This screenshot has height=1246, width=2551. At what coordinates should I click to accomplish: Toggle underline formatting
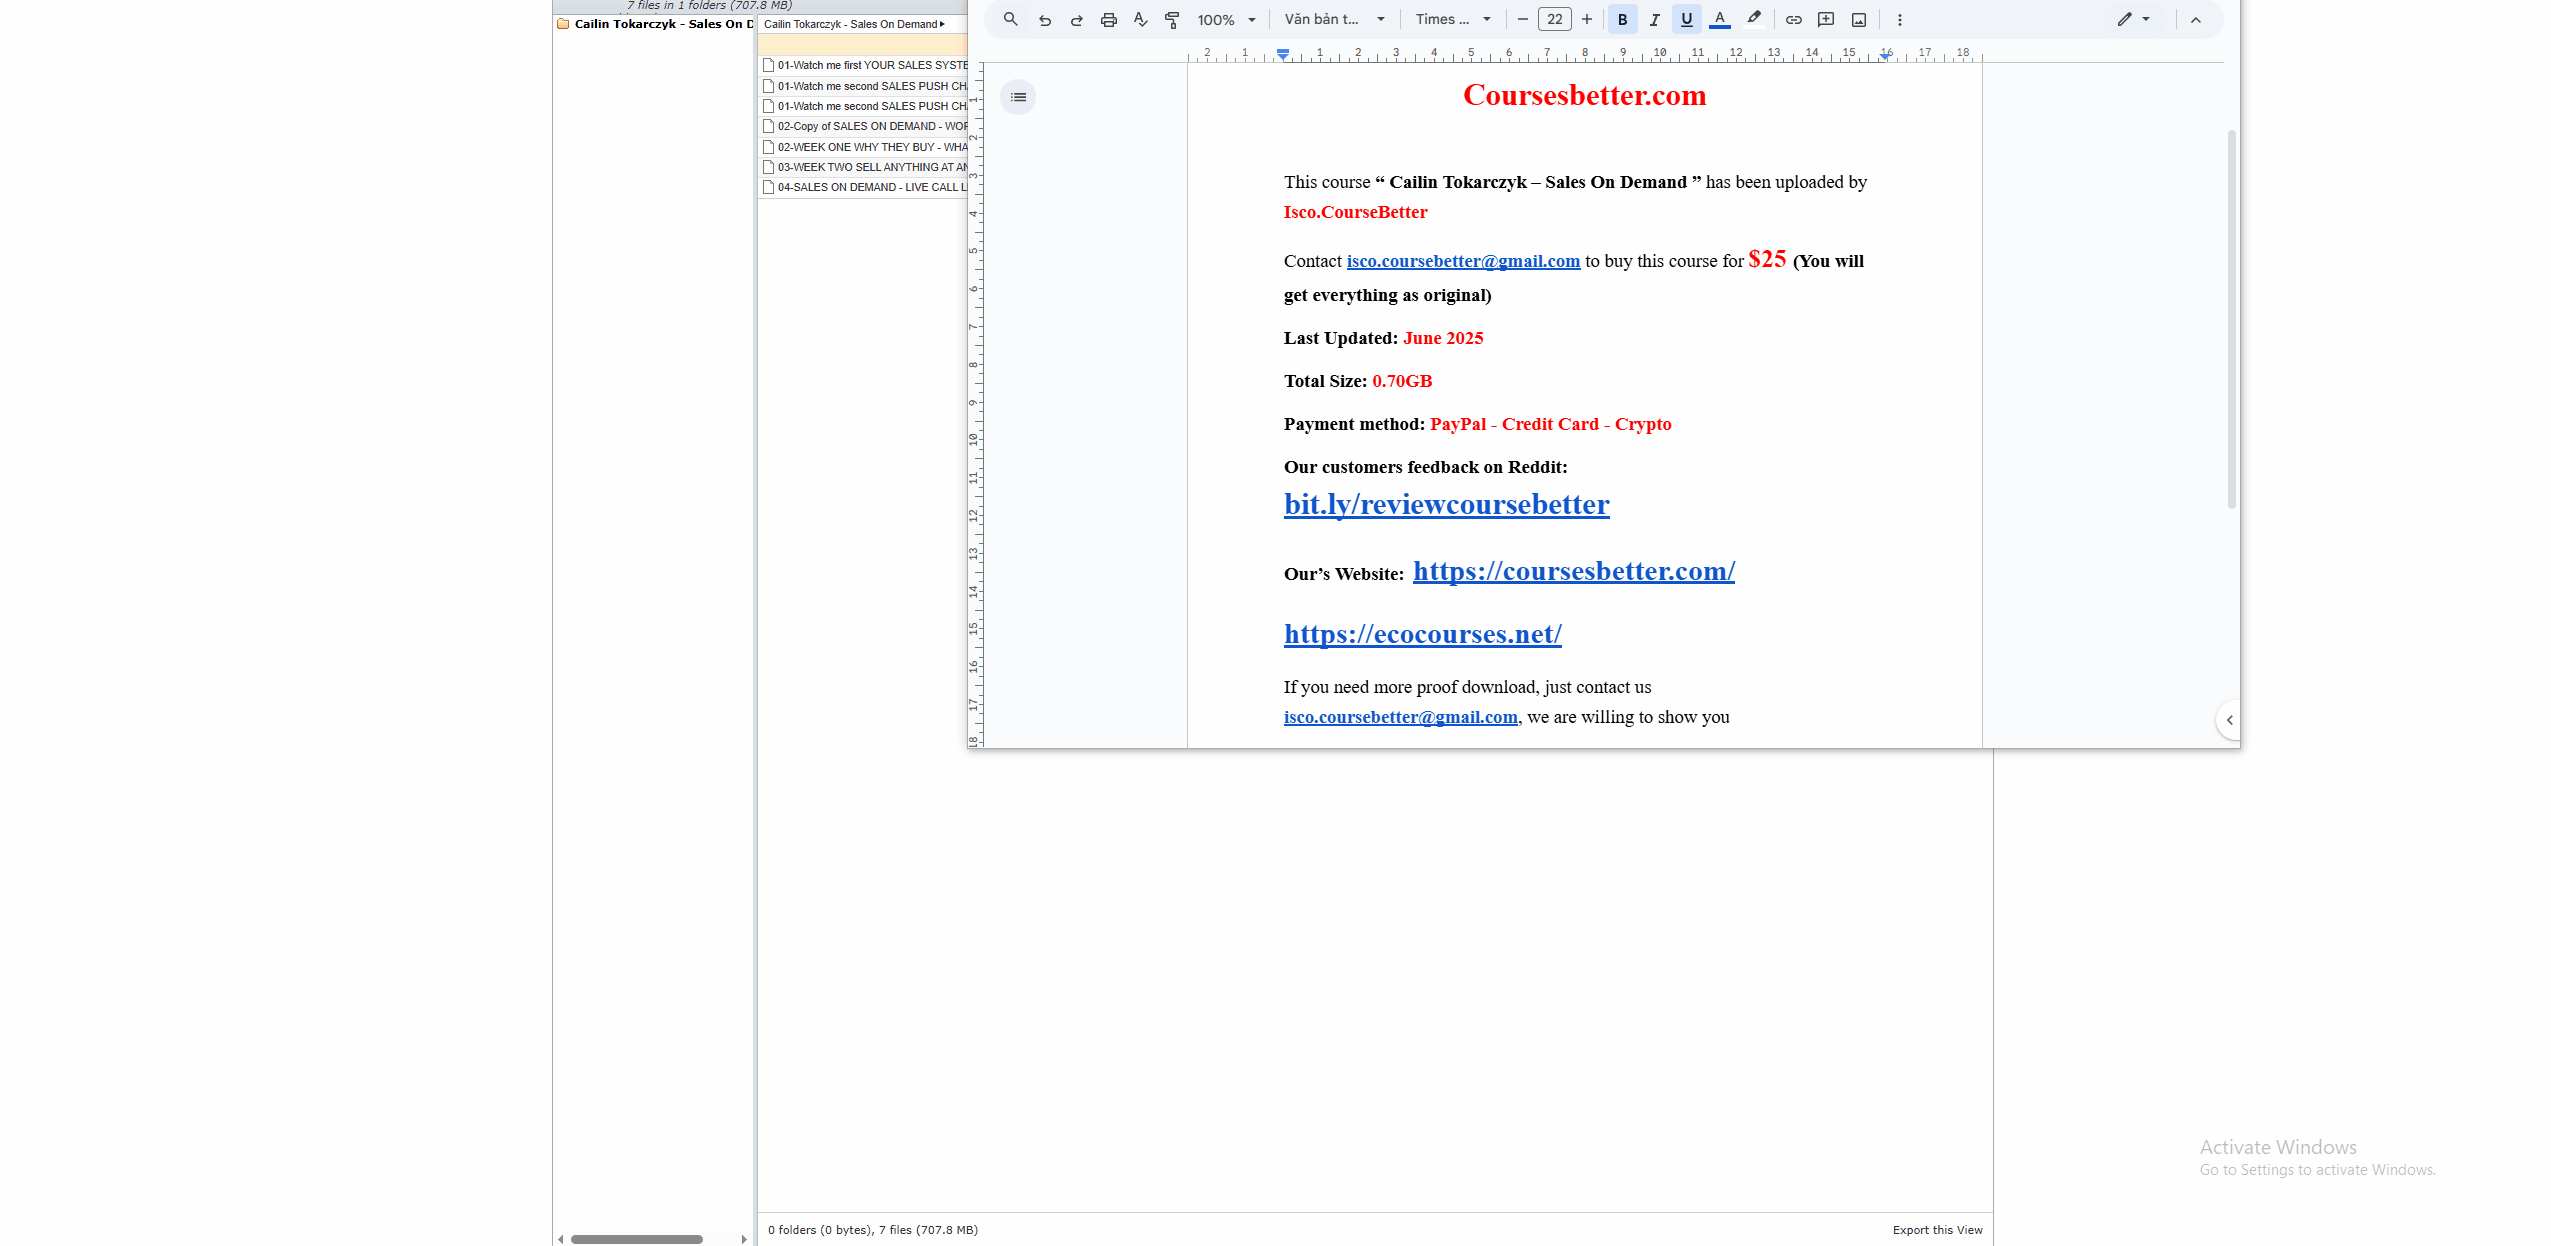(x=1686, y=20)
